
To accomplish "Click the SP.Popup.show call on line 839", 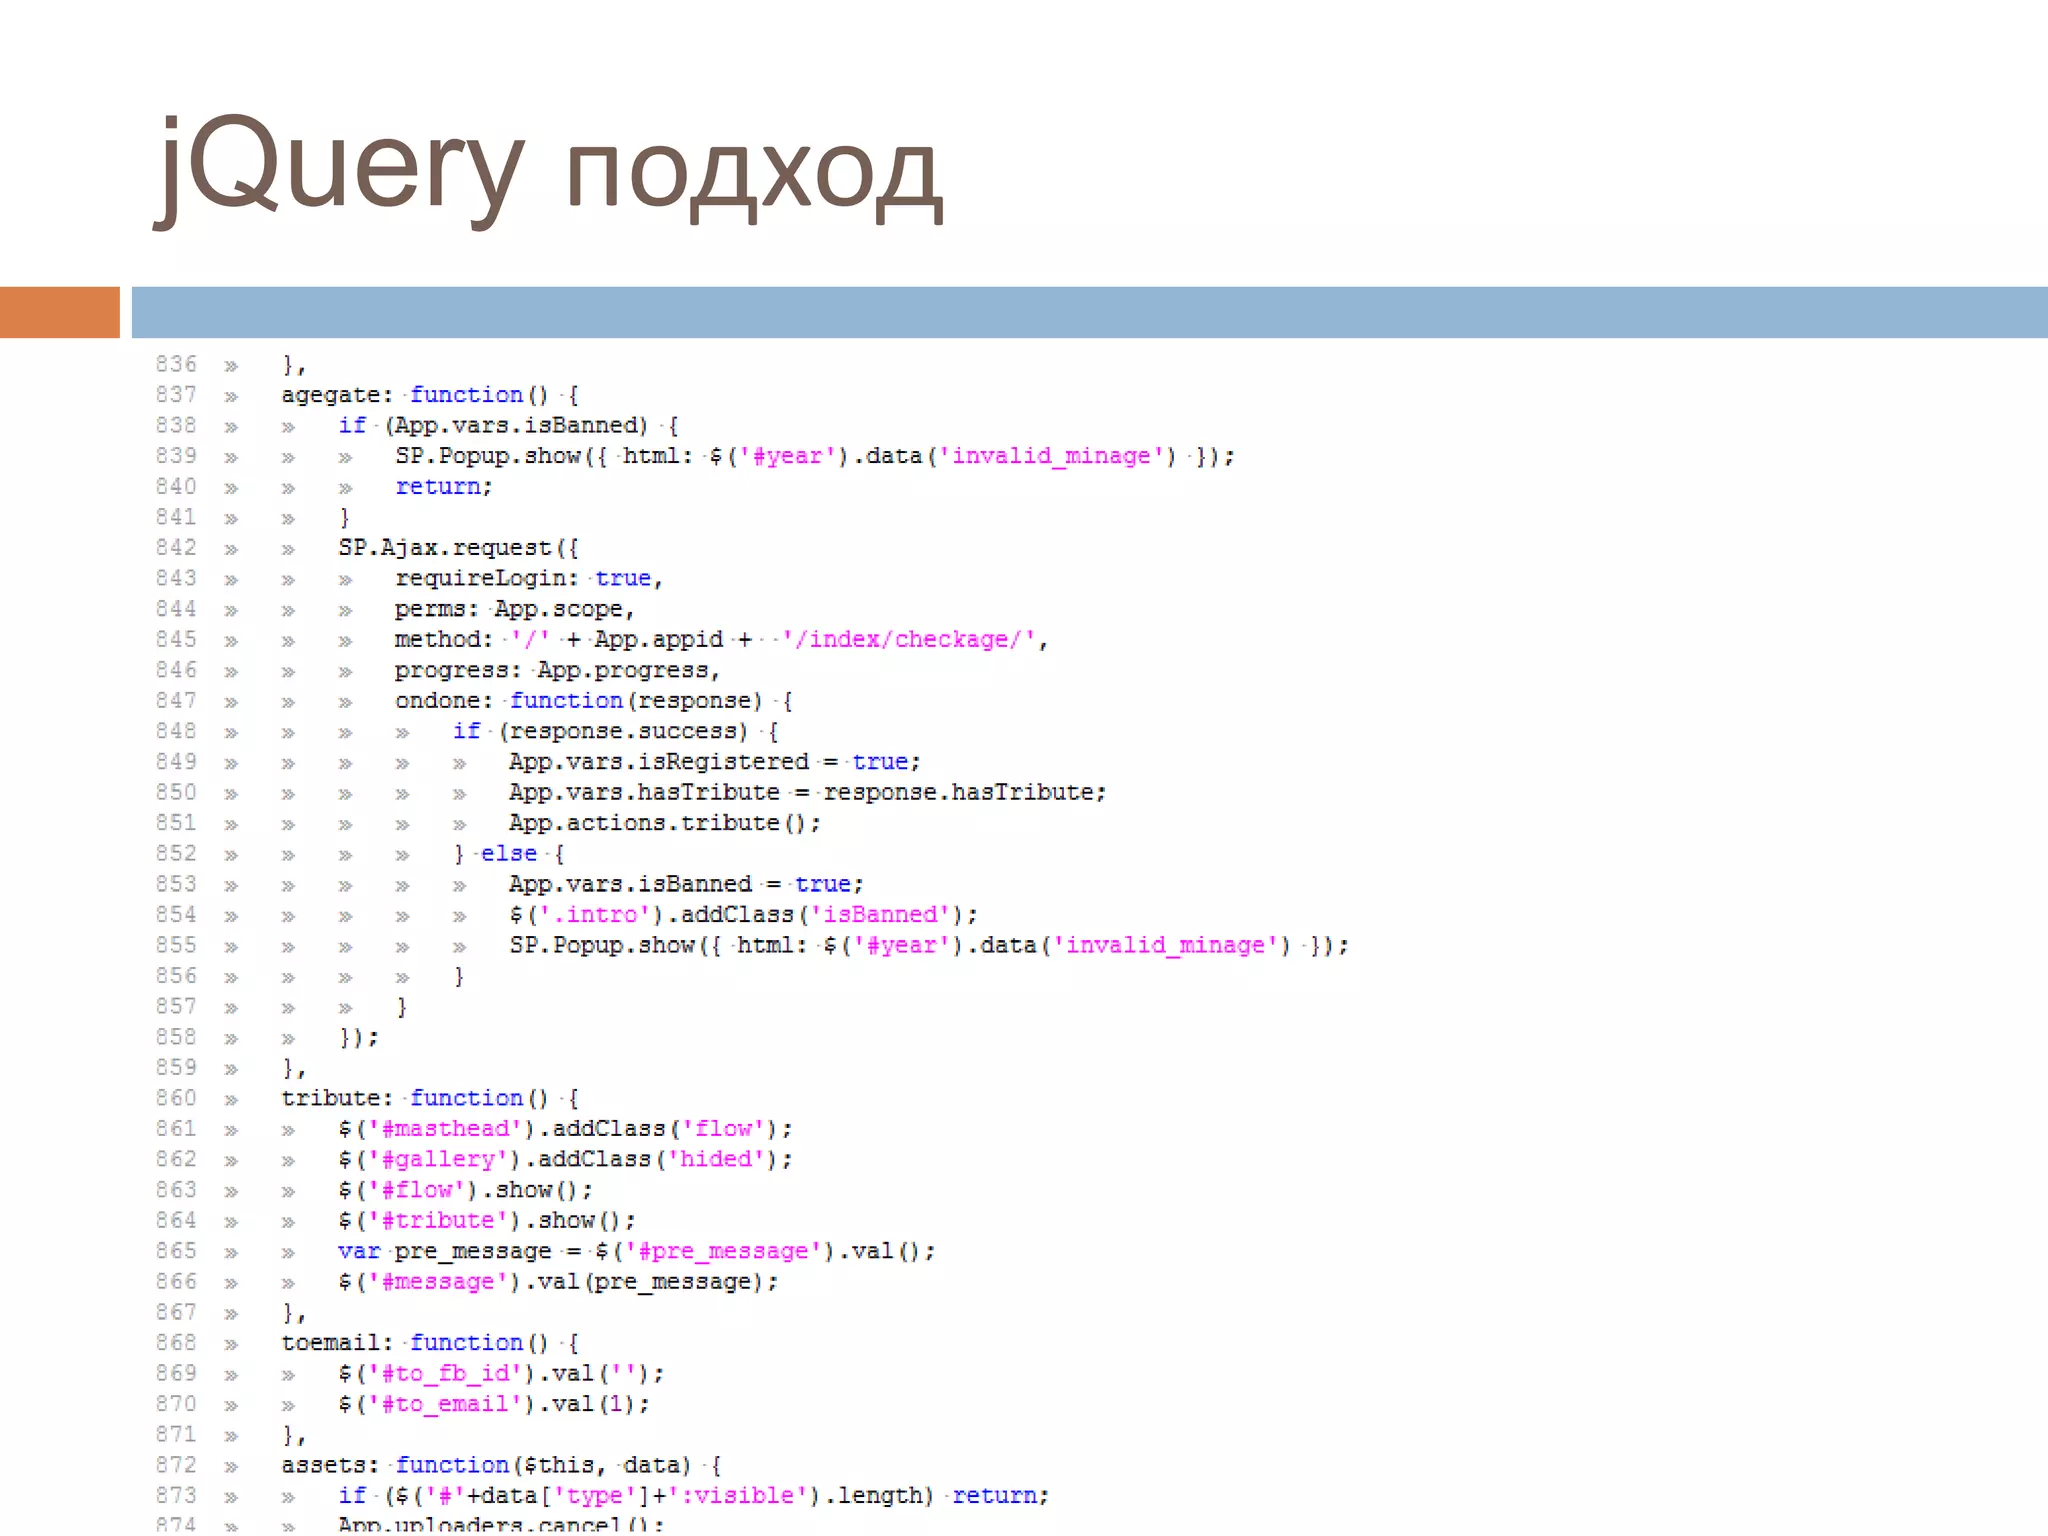I will [x=815, y=456].
